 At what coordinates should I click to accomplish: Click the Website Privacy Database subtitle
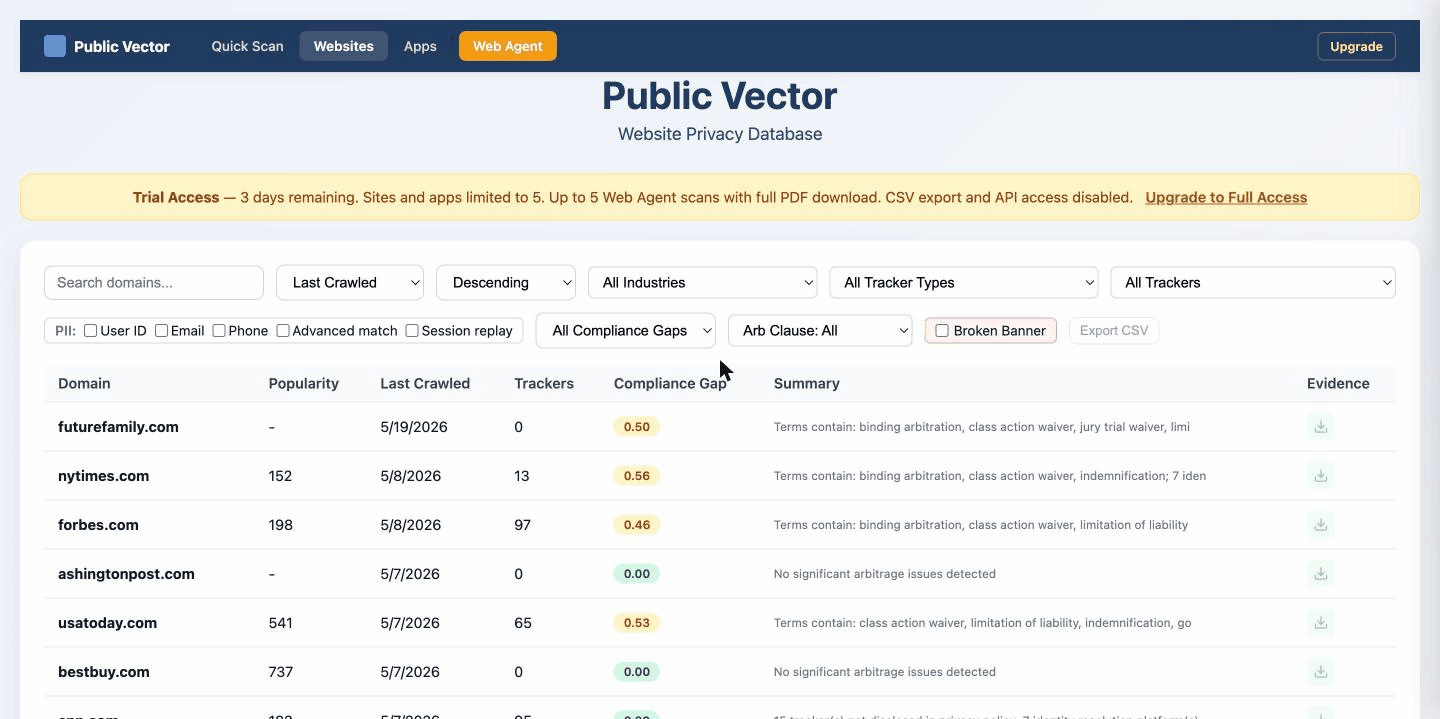(720, 134)
